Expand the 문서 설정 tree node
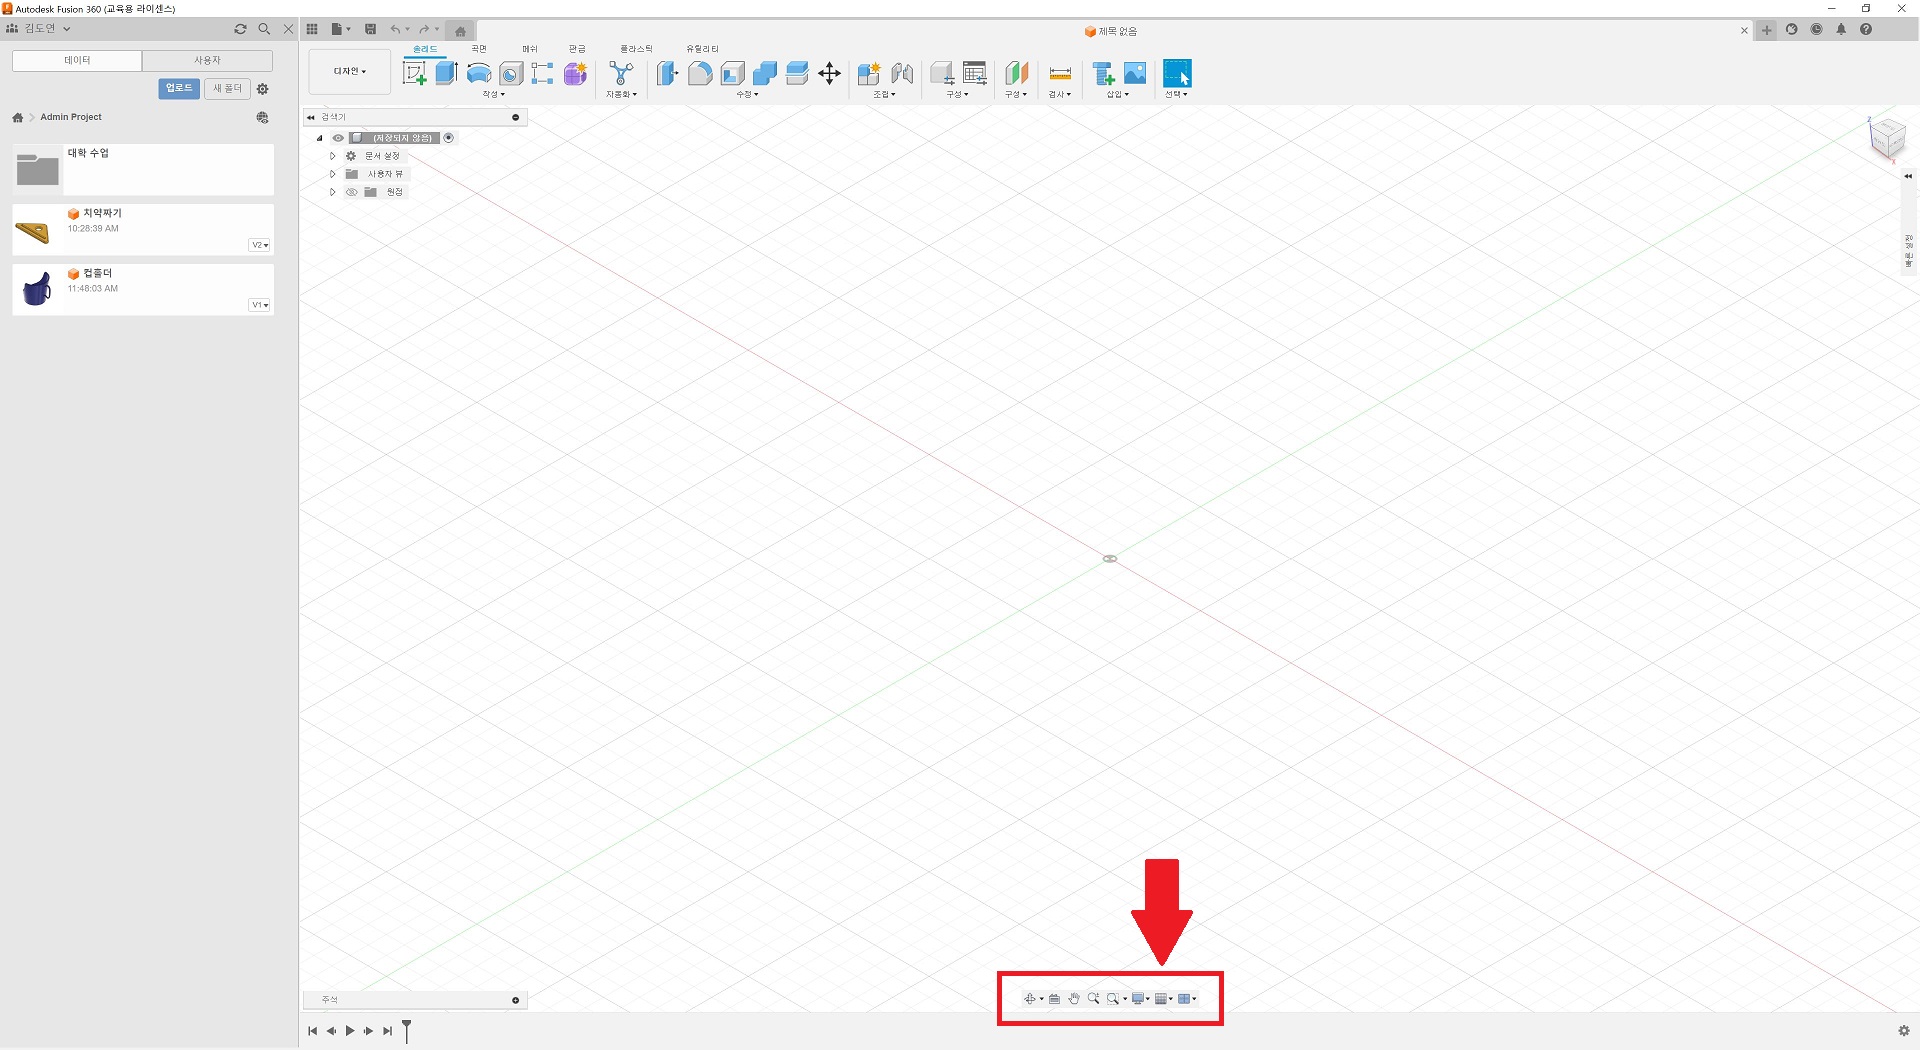The height and width of the screenshot is (1050, 1920). (x=333, y=156)
